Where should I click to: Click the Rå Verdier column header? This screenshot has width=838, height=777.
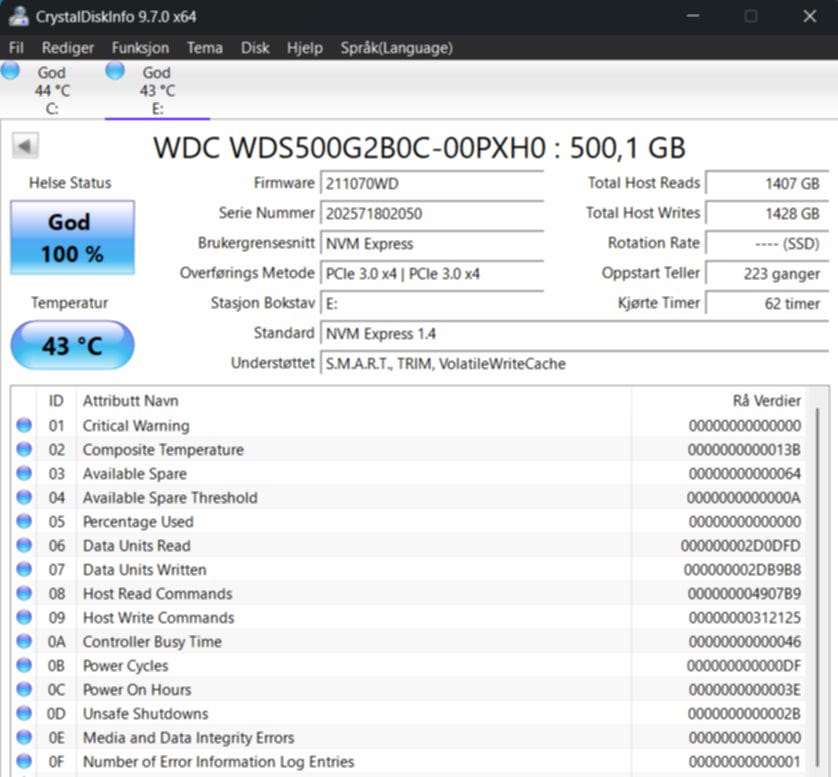[766, 401]
